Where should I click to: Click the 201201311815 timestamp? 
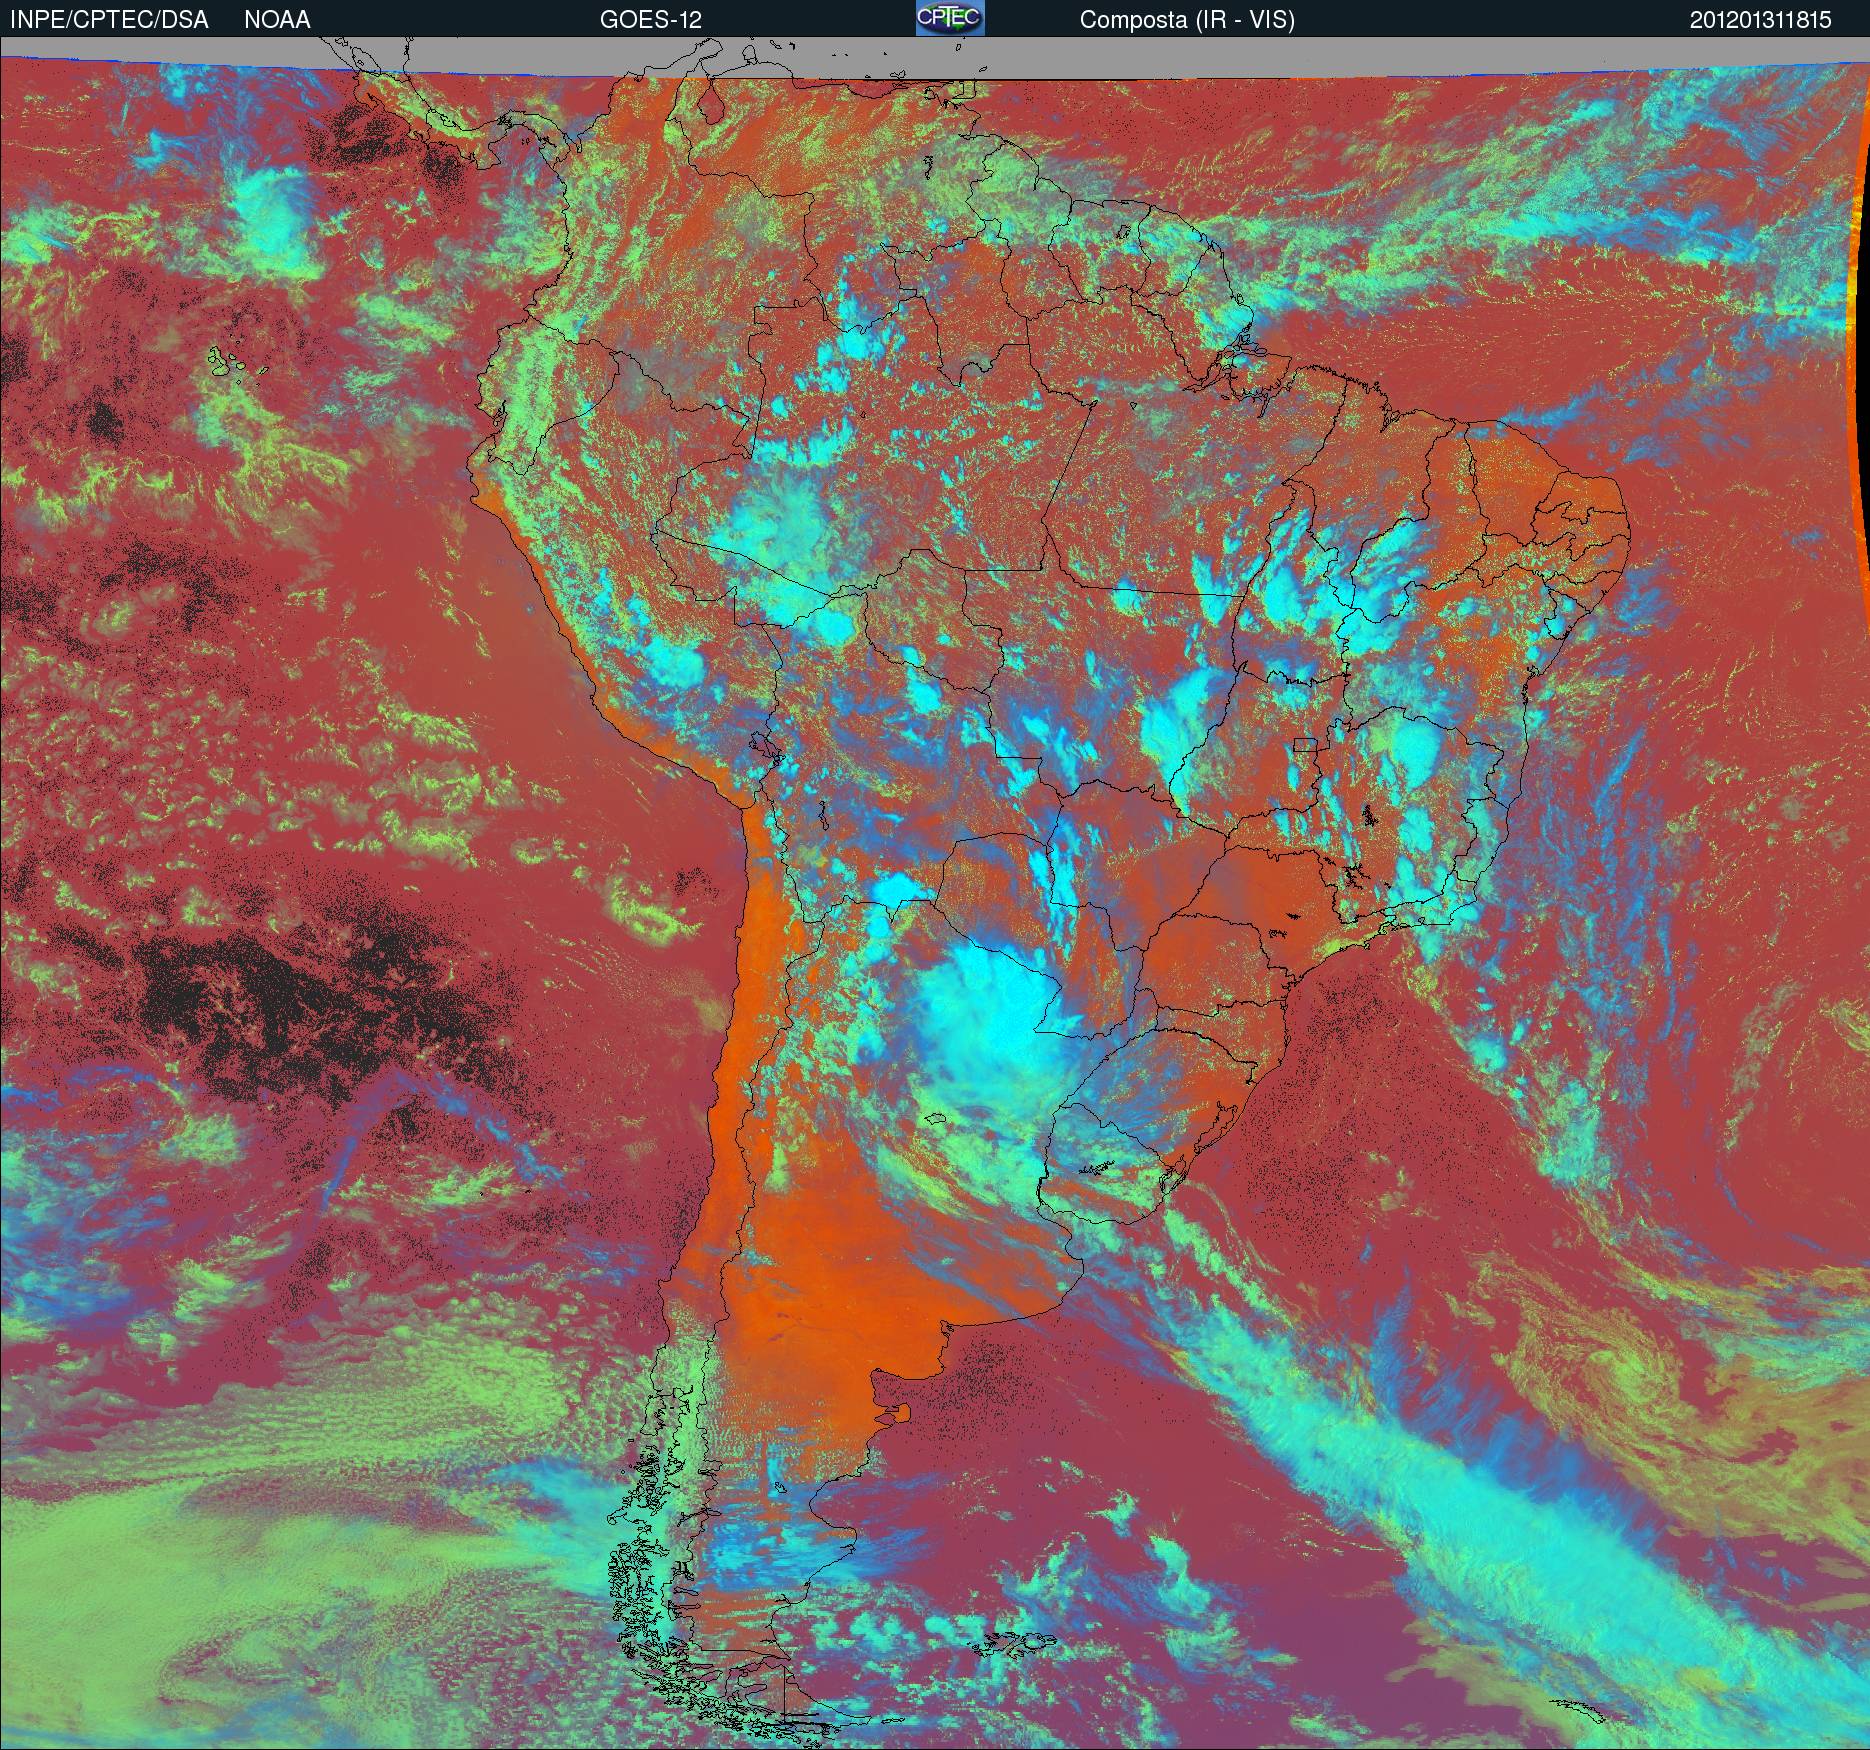coord(1761,20)
